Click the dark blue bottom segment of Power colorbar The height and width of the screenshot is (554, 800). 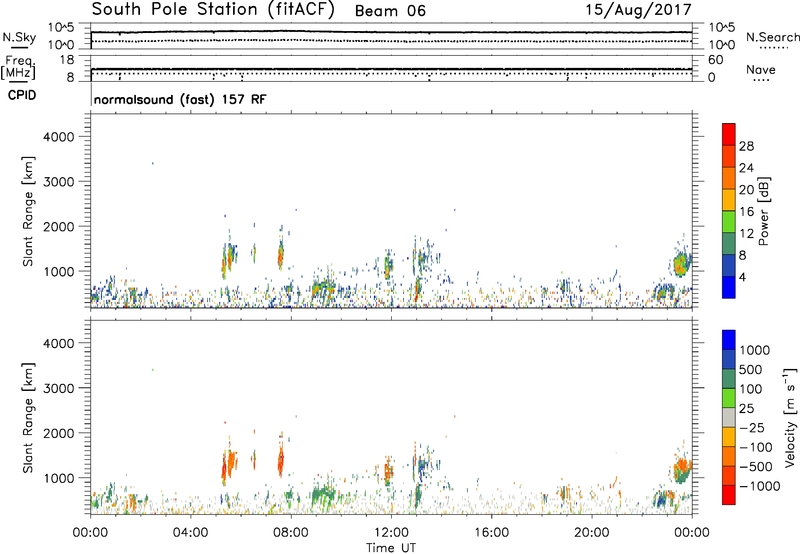coord(729,287)
